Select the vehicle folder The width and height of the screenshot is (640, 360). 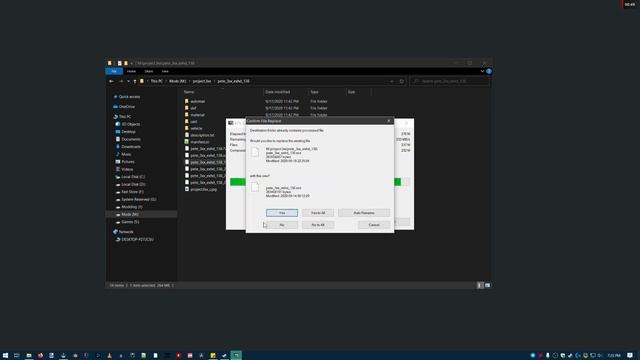196,128
